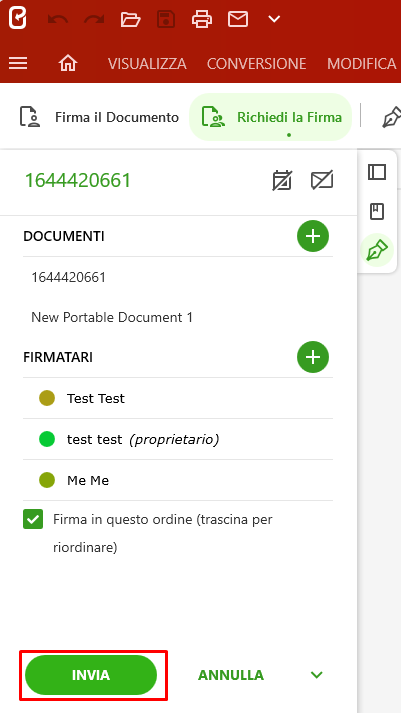Switch to the CONVERSIONE tab
Viewport: 401px width, 713px height.
(256, 64)
